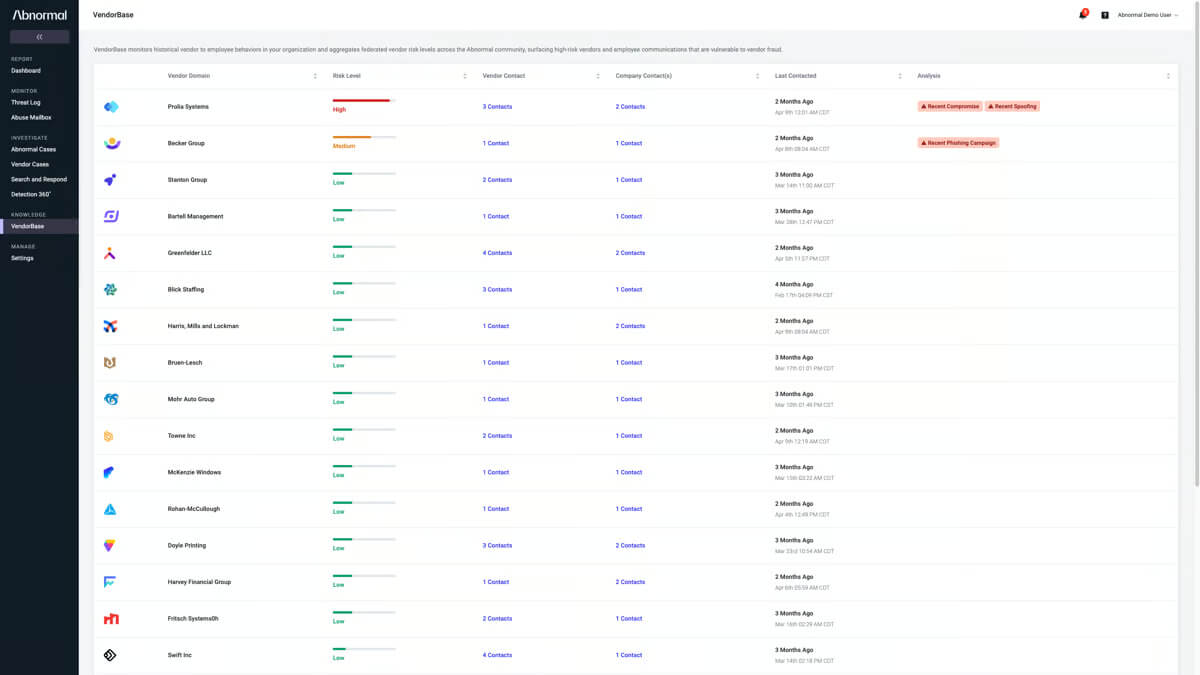Click the High risk bar for Prolia Systems
Screen dimensions: 1200x675
364,100
